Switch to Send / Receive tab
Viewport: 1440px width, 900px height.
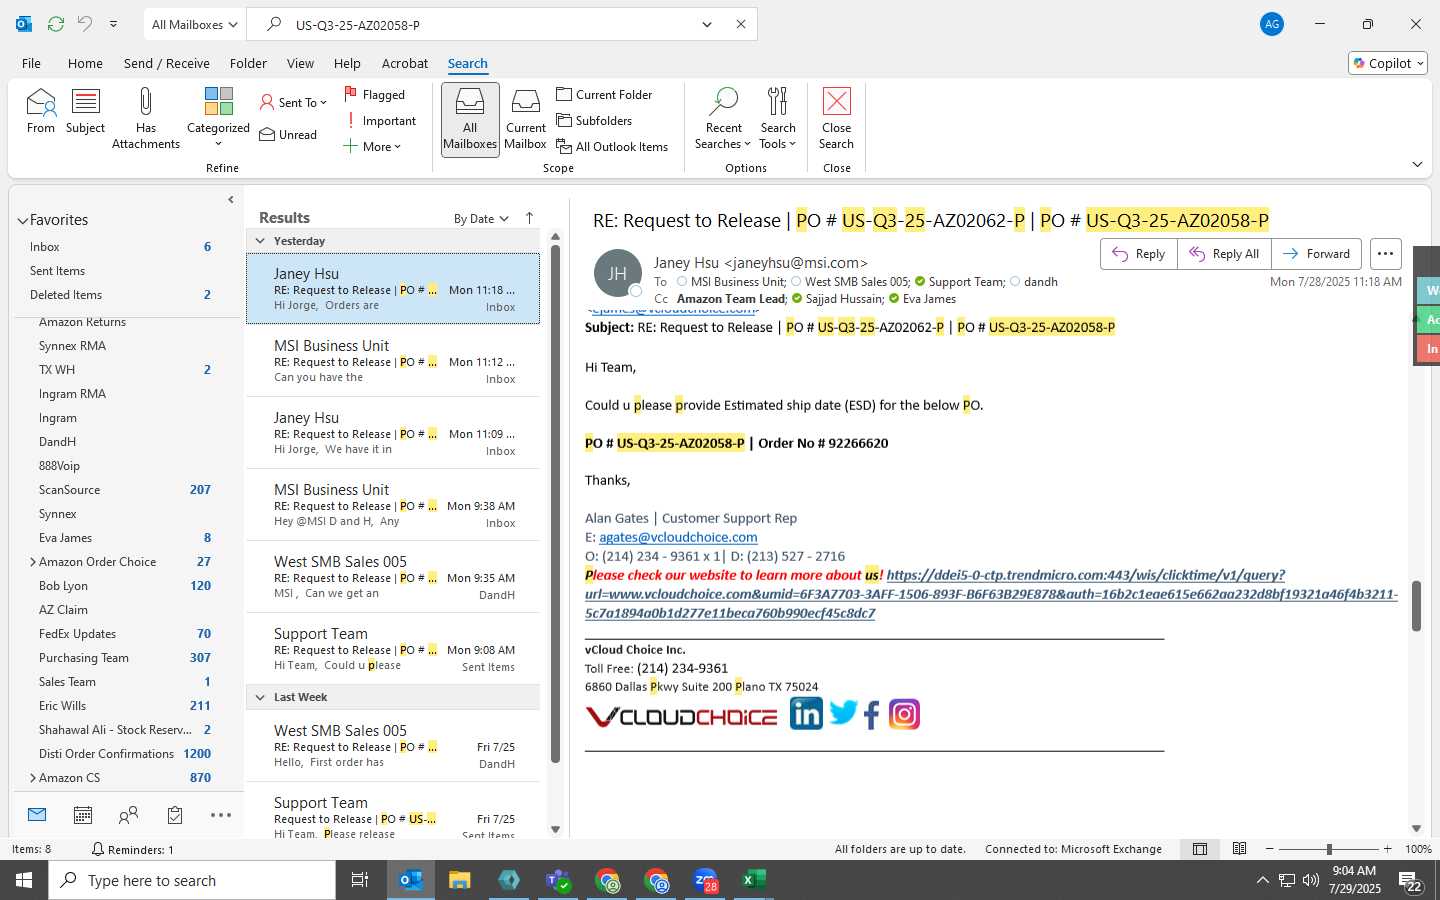(167, 63)
